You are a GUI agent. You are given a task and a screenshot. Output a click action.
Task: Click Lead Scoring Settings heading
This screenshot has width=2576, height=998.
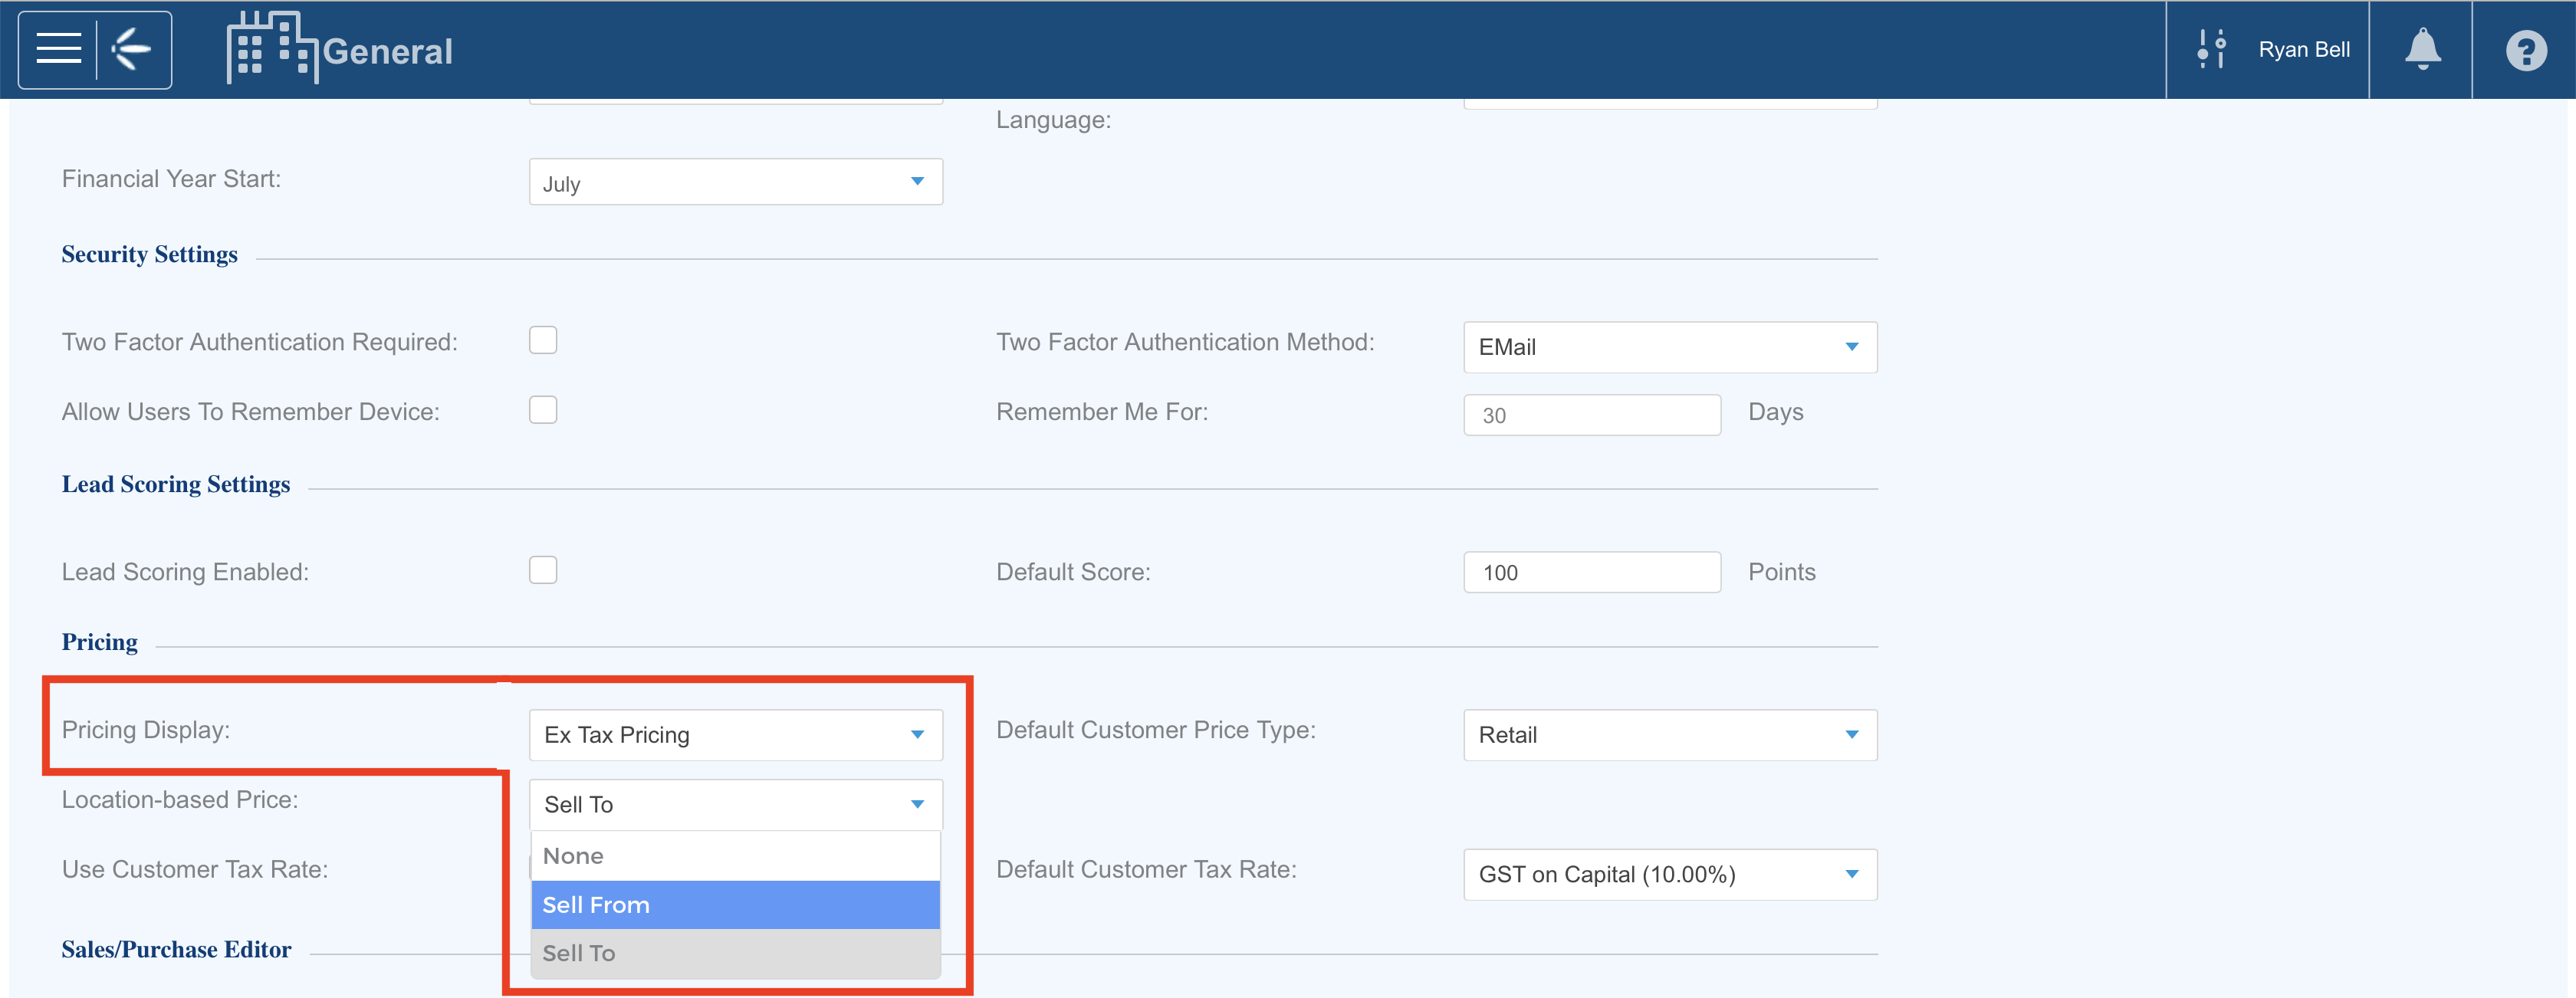pyautogui.click(x=176, y=484)
